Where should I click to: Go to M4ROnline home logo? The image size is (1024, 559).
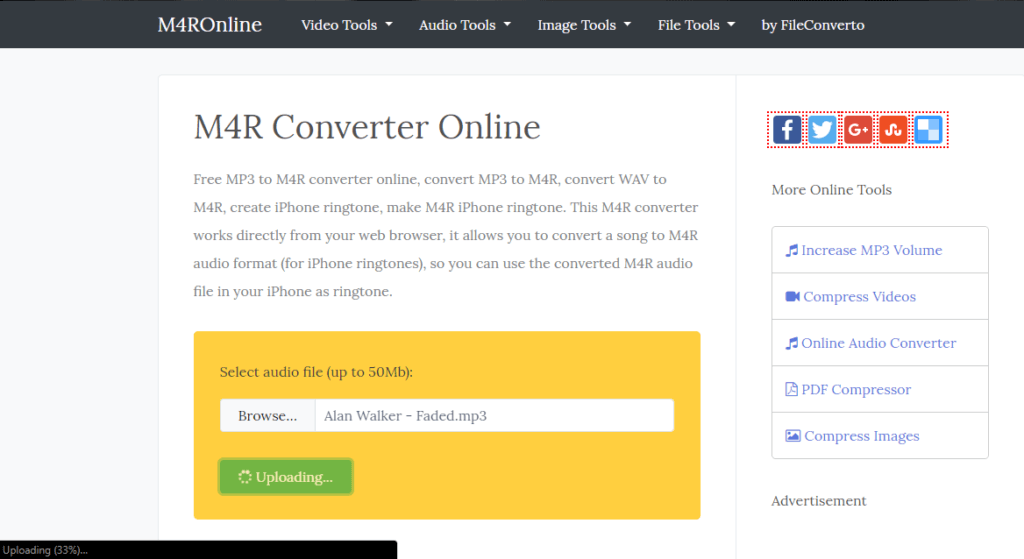[x=210, y=25]
